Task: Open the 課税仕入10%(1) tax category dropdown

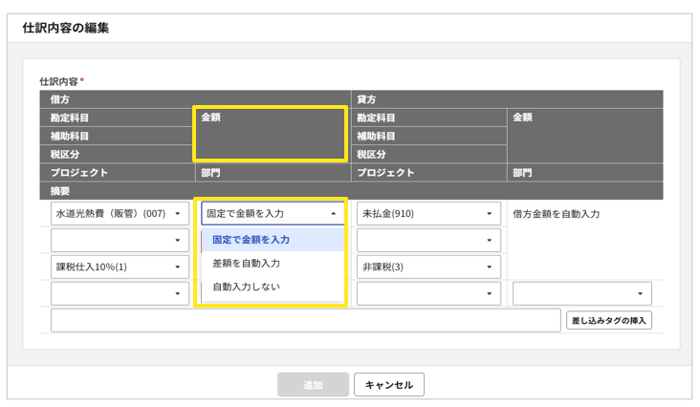Action: coord(118,267)
